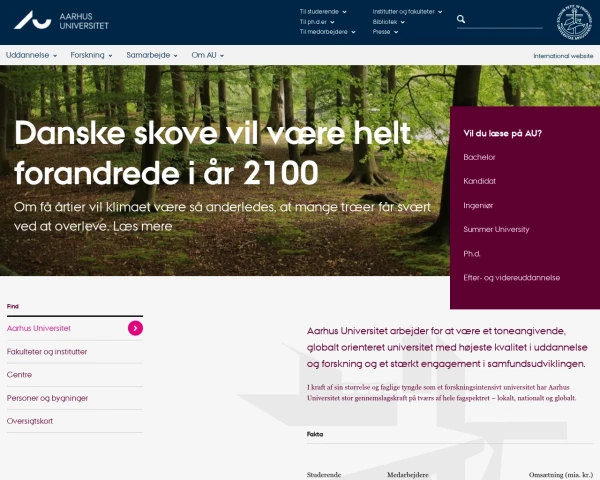Image resolution: width=600 pixels, height=480 pixels.
Task: Click the pink arrow beside Aarhus Universitet
Action: (x=135, y=328)
